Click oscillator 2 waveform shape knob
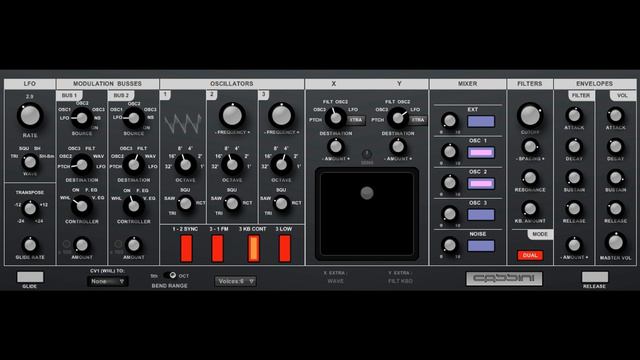Image resolution: width=640 pixels, height=360 pixels. point(232,203)
